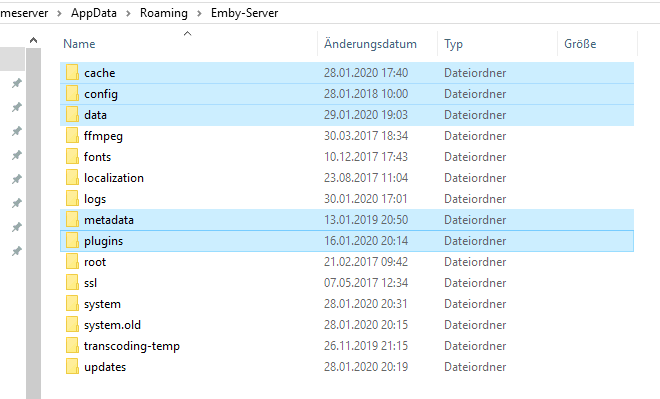Sort files by the Name column

coord(79,44)
